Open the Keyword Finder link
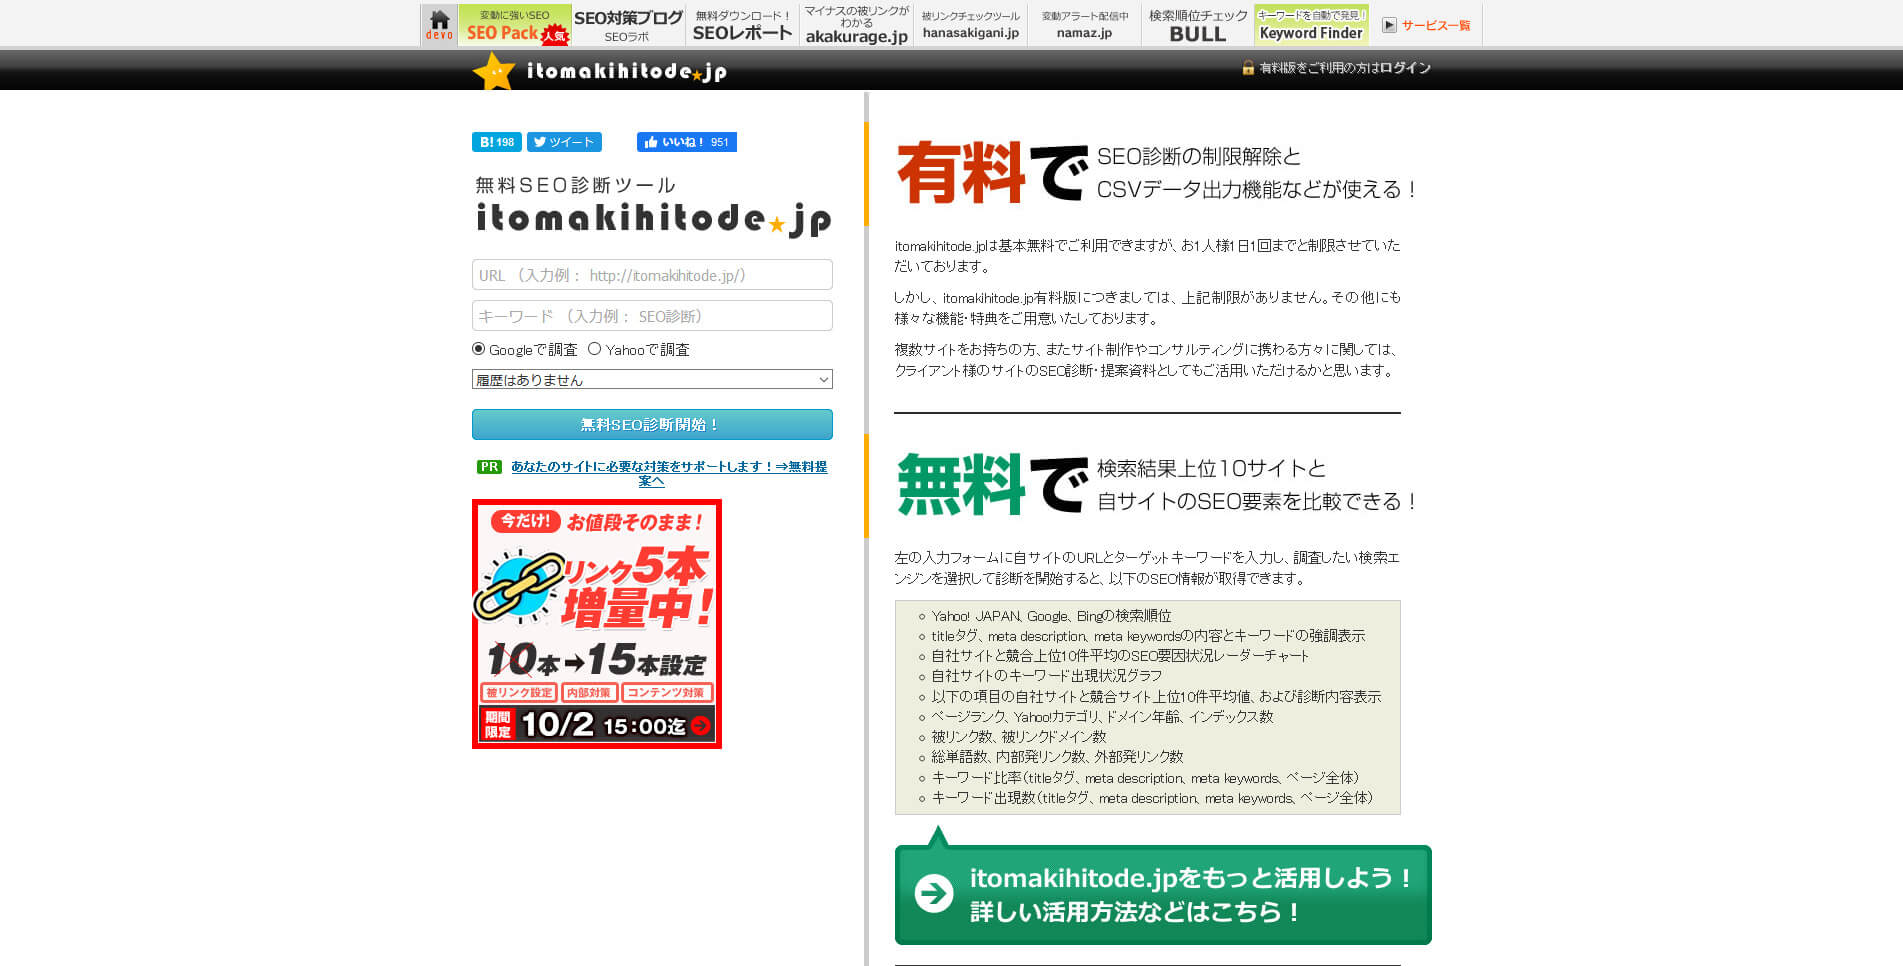 coord(1311,25)
